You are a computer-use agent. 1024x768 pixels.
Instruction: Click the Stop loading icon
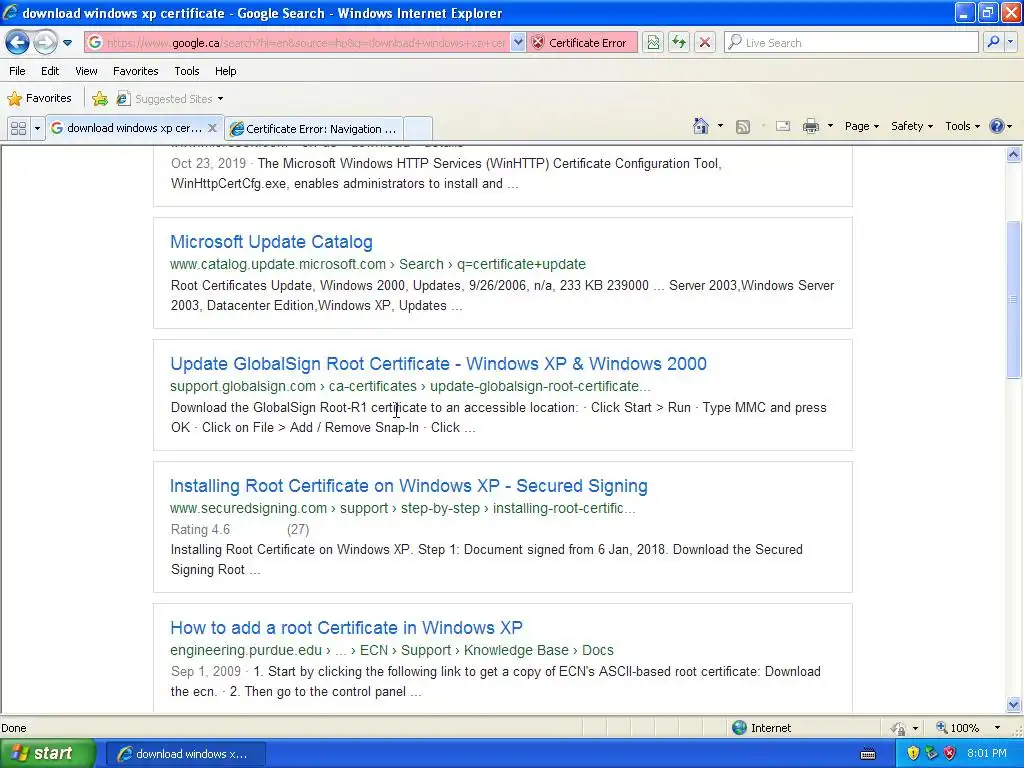click(x=705, y=43)
